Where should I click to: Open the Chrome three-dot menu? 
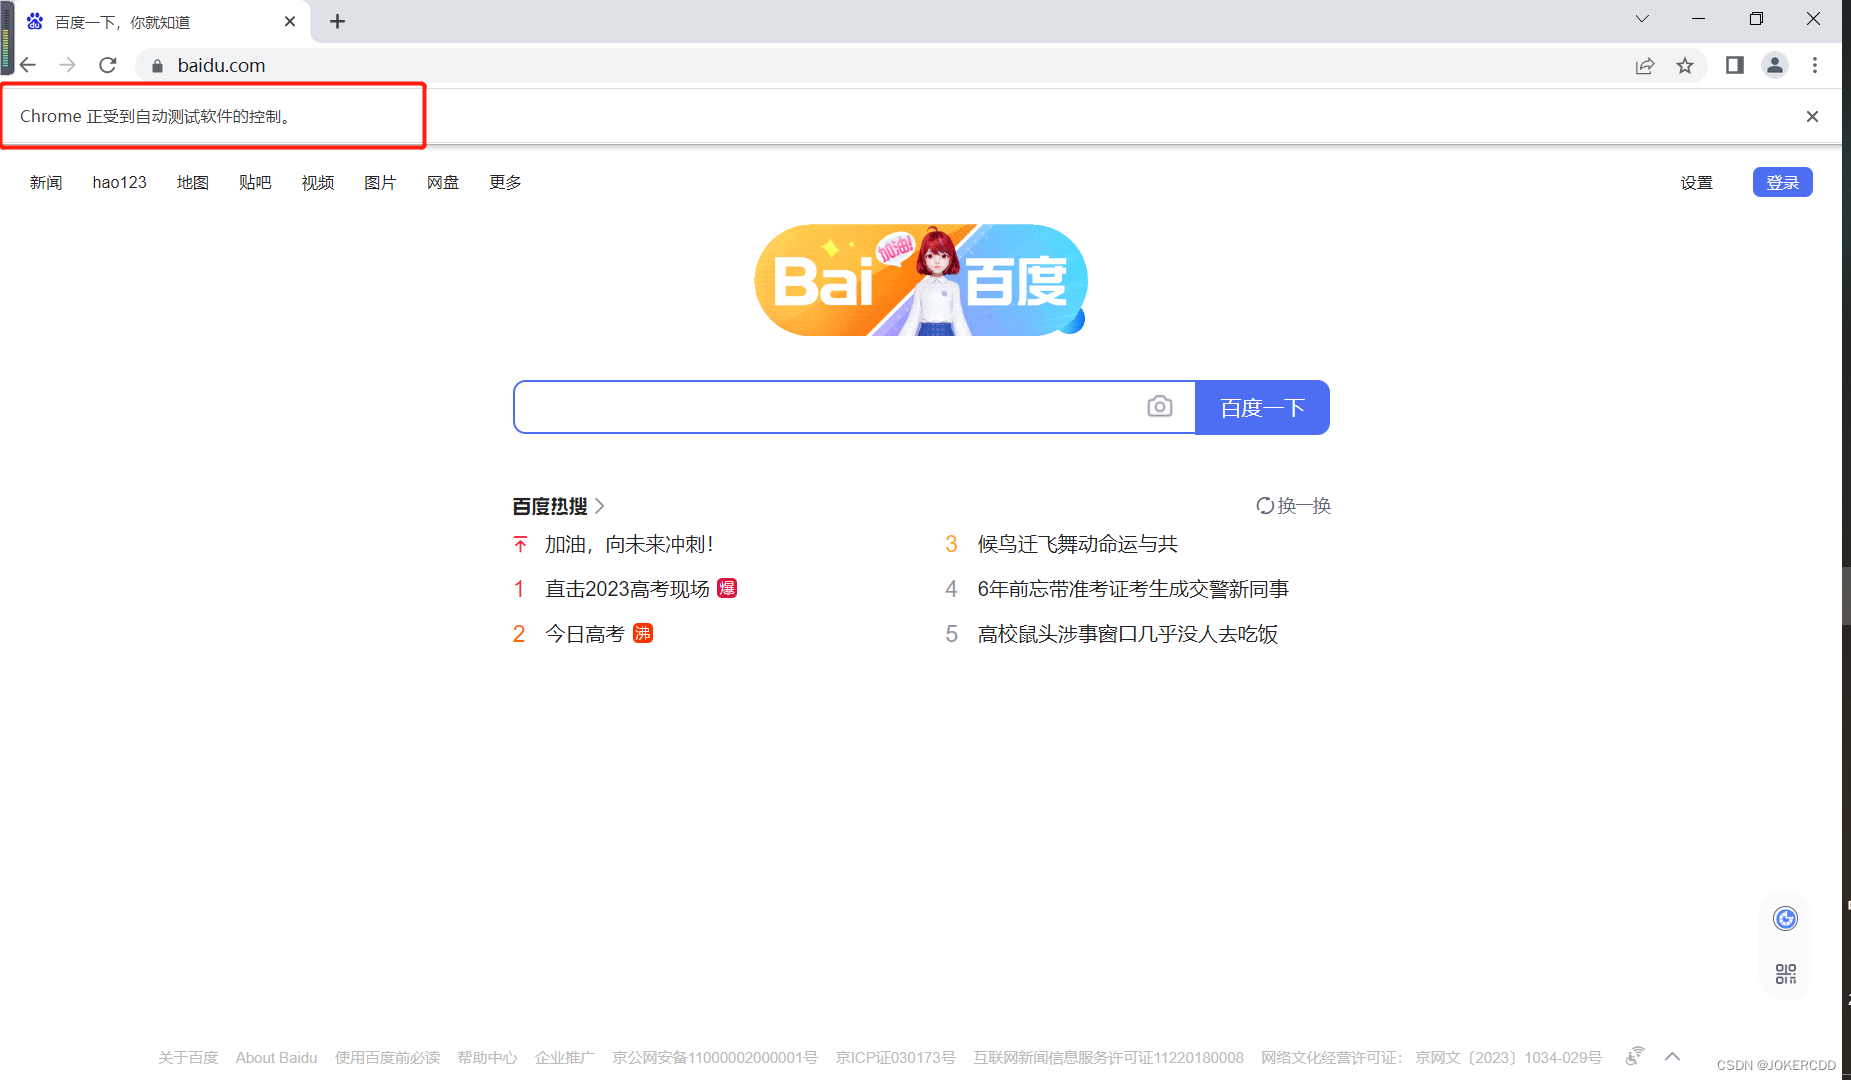tap(1815, 65)
